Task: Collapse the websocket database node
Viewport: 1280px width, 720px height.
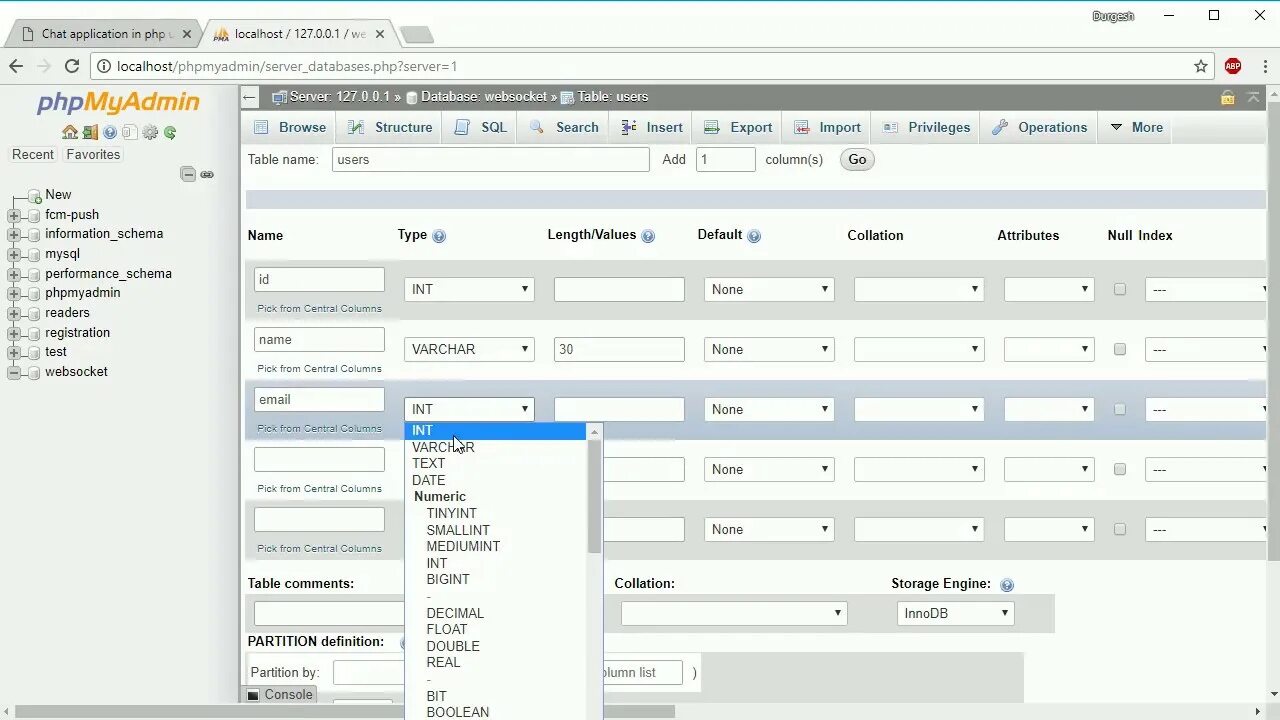Action: (x=14, y=372)
